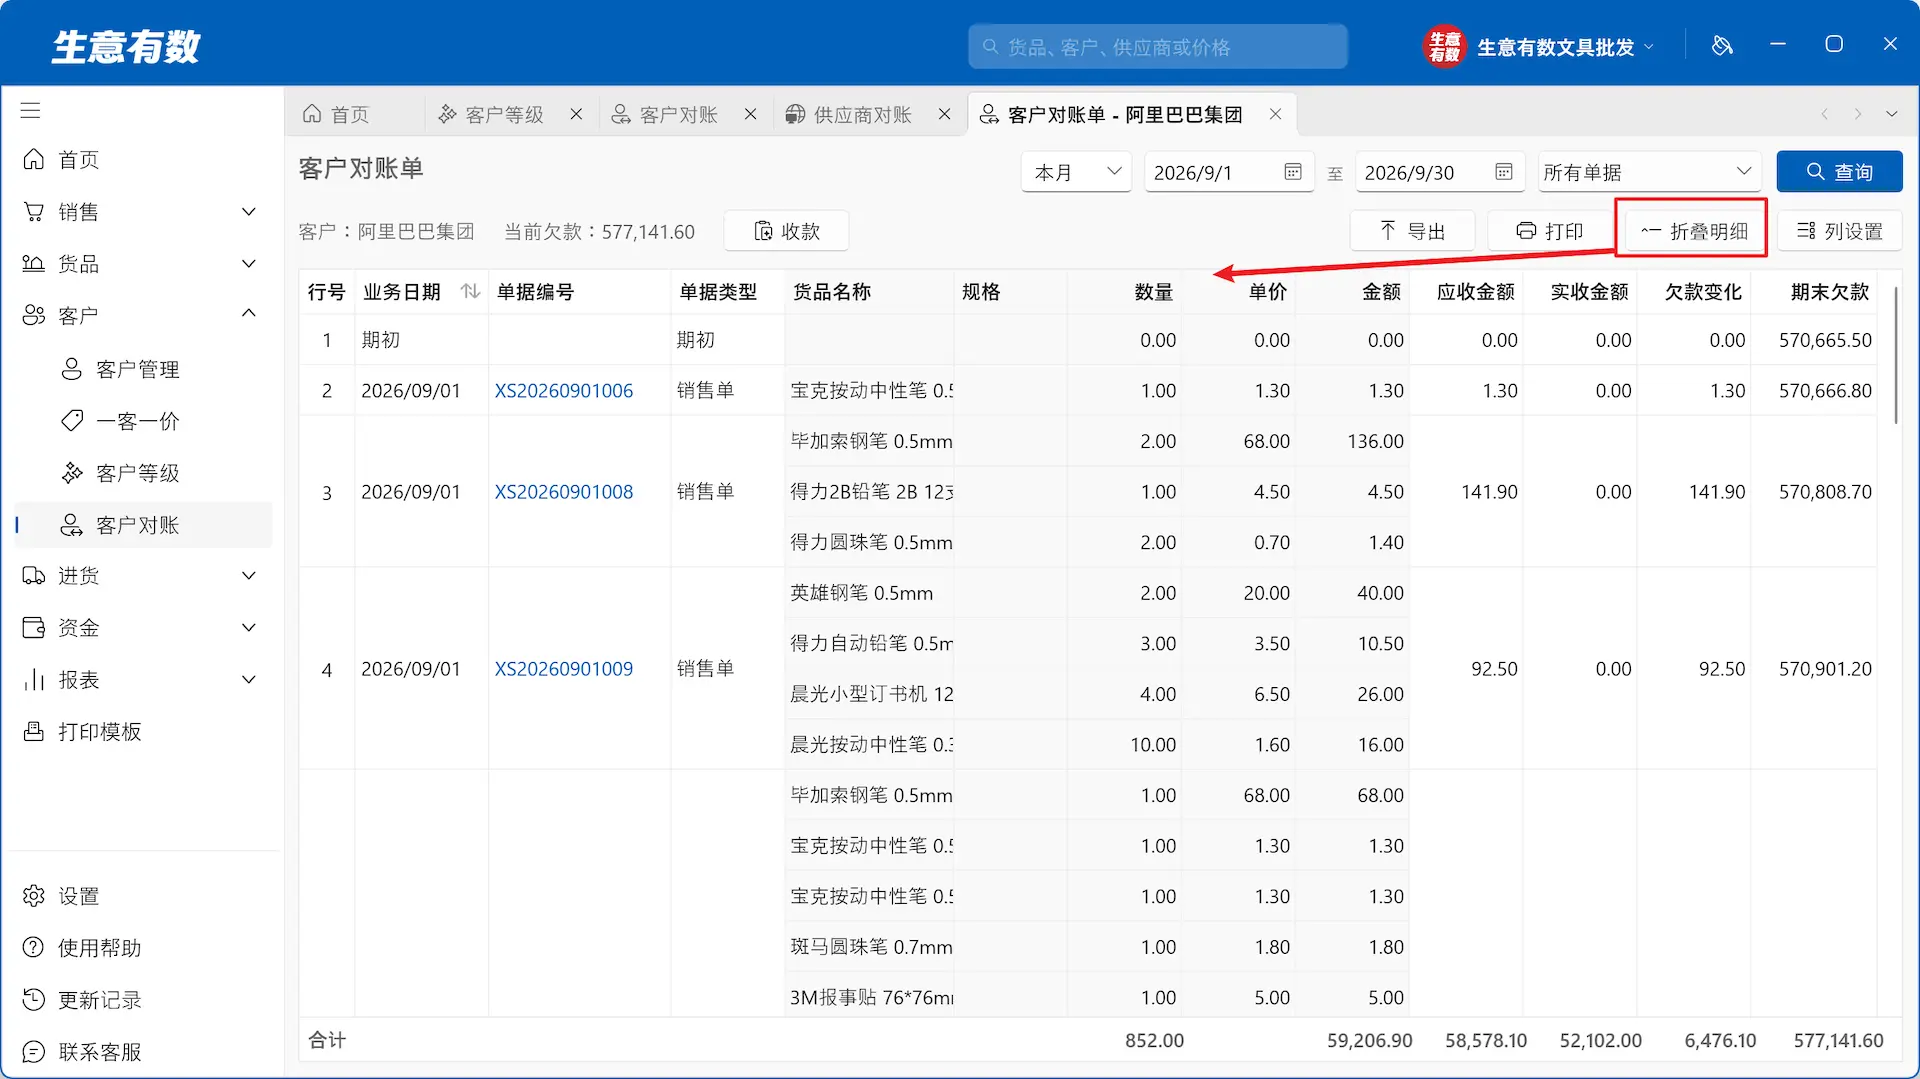
Task: Click the 打印 print button
Action: (x=1550, y=231)
